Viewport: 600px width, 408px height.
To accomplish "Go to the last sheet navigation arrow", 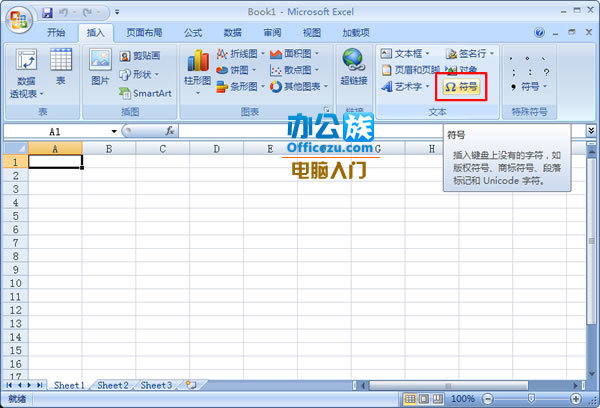I will 40,385.
